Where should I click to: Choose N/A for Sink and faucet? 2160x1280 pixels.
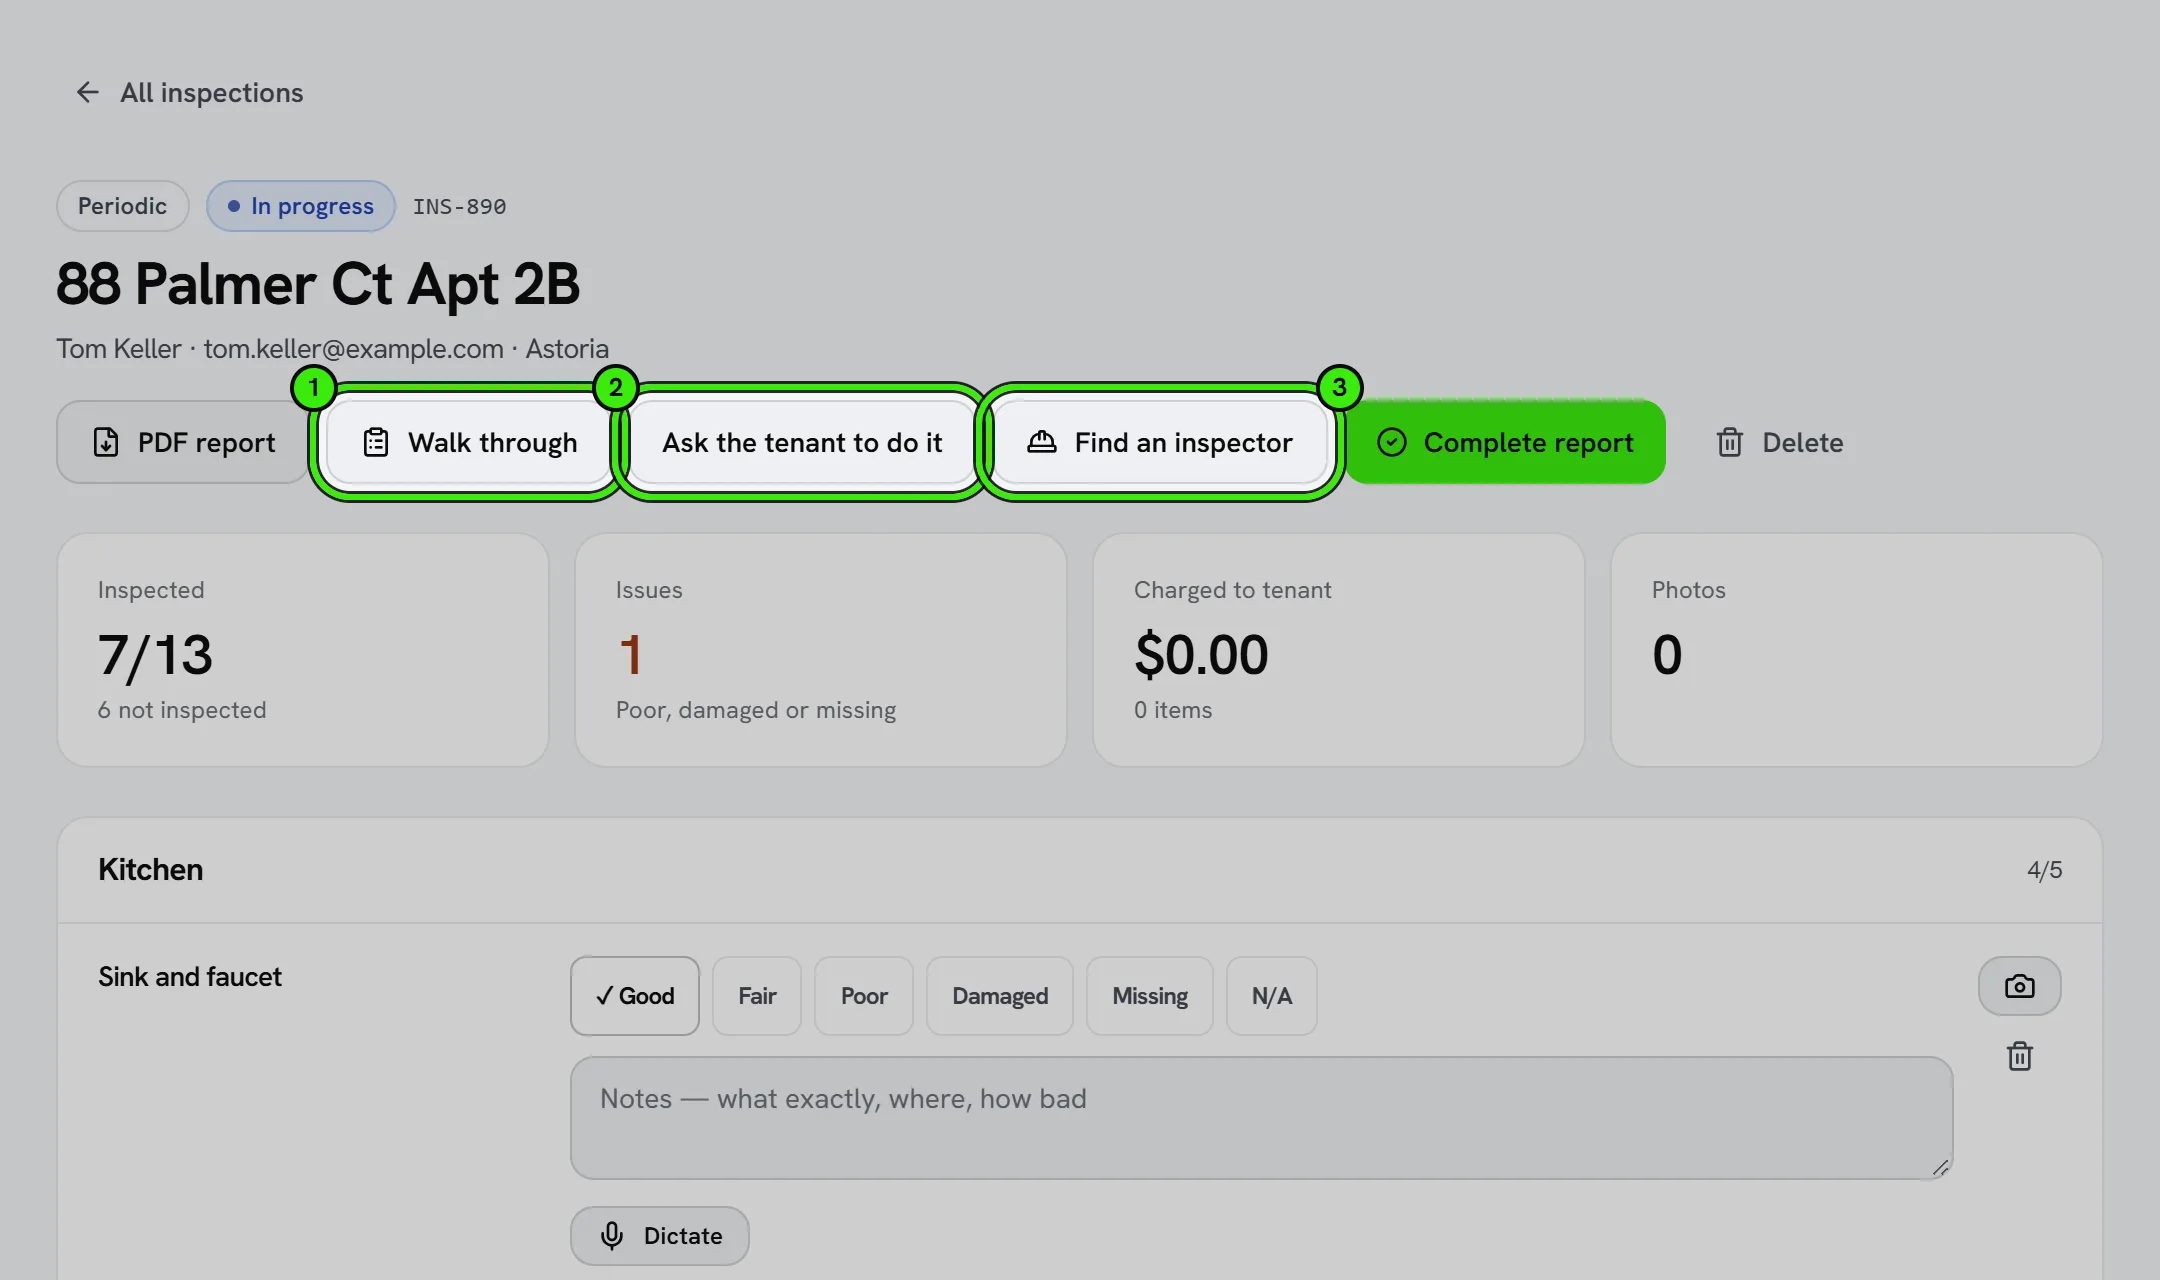pyautogui.click(x=1272, y=996)
